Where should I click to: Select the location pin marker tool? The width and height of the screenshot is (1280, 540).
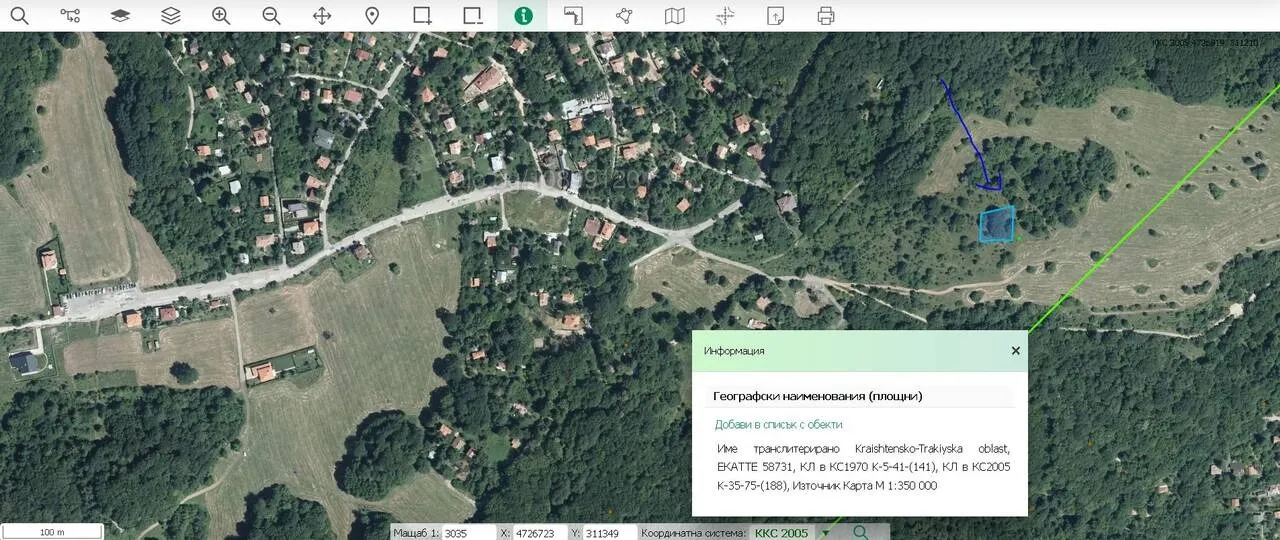[372, 16]
